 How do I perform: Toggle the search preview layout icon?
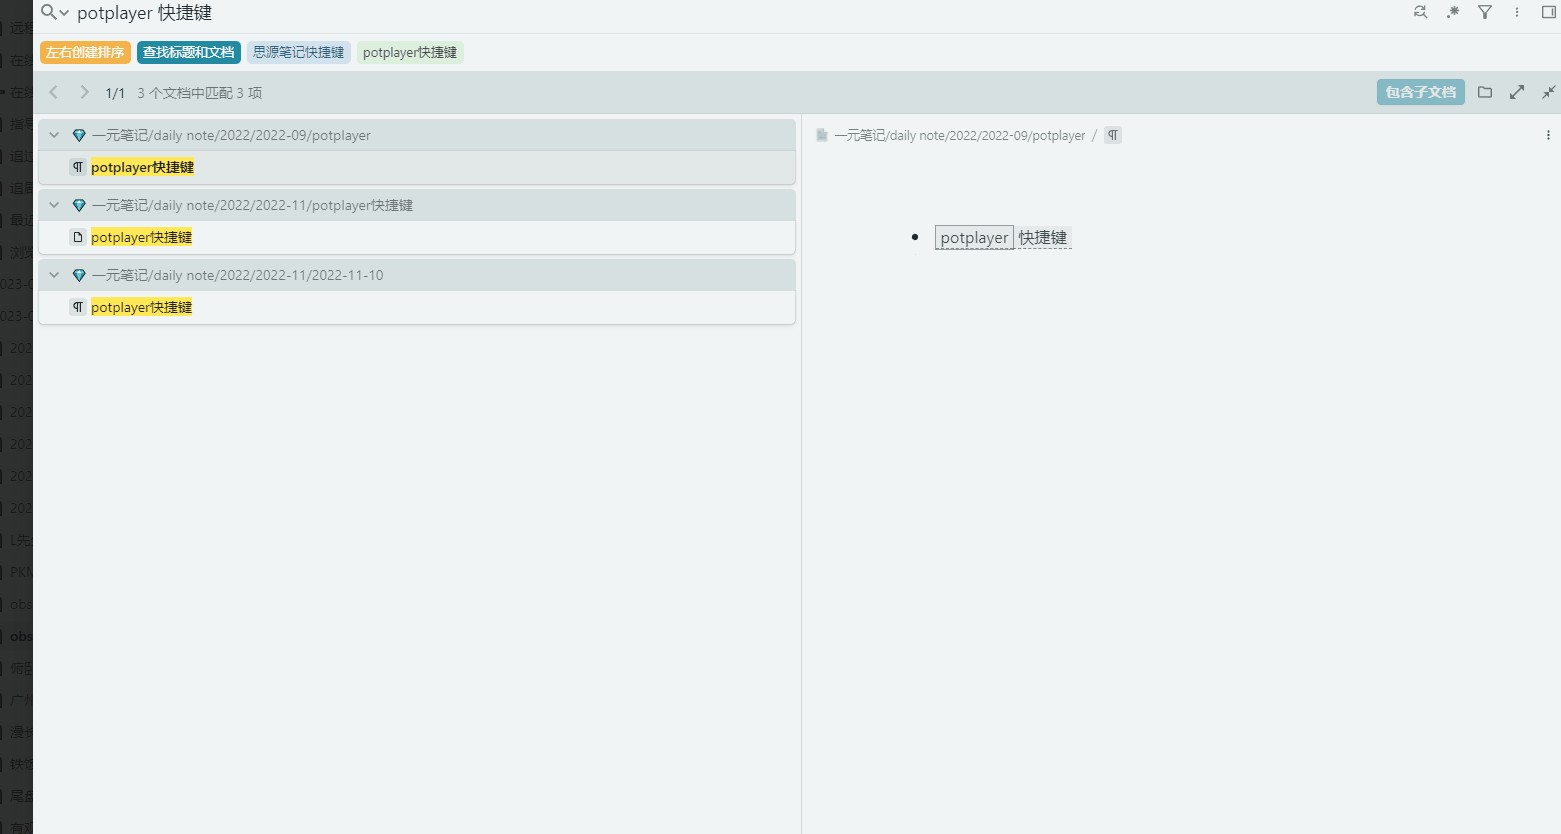[1548, 12]
